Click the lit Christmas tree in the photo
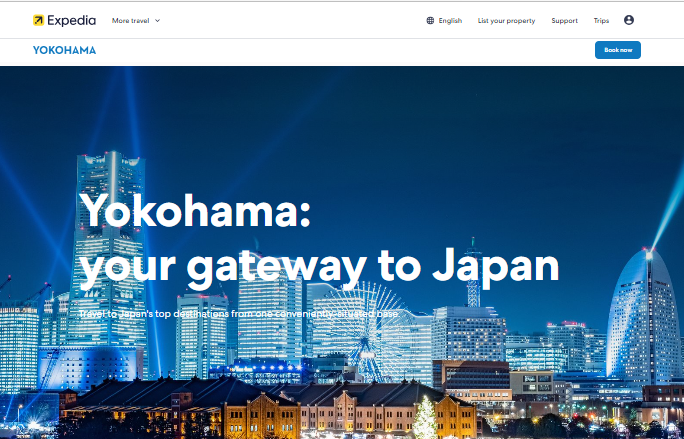 424,418
